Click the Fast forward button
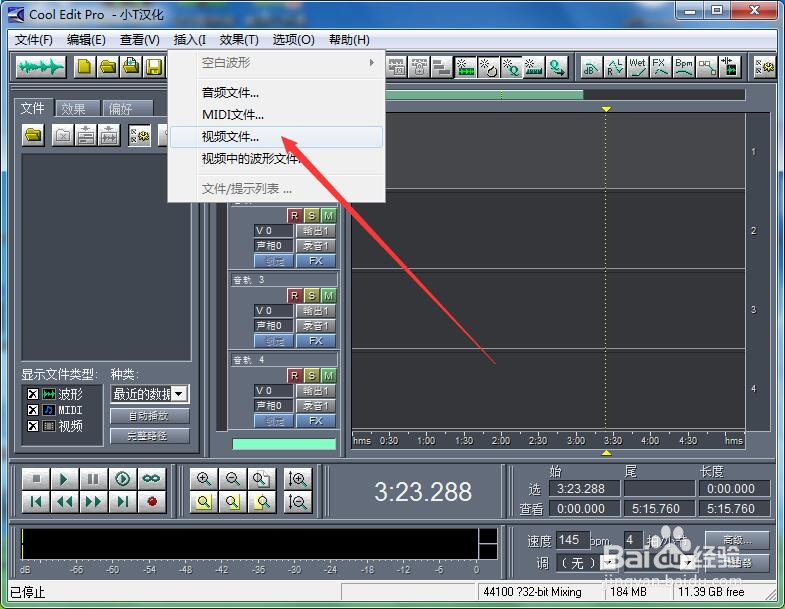This screenshot has height=609, width=785. (94, 501)
